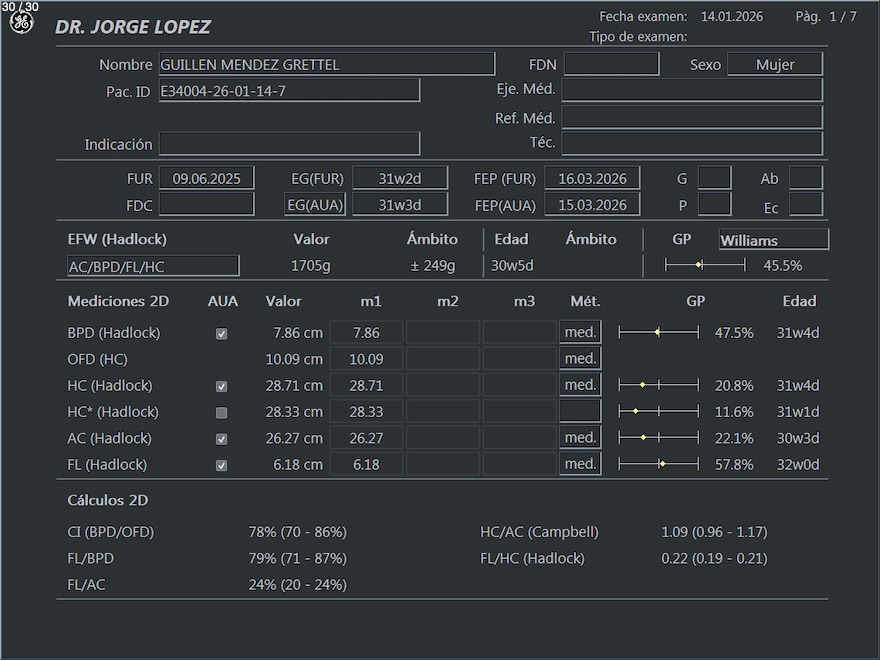The height and width of the screenshot is (660, 880).
Task: Open the FL (Hadlock) 'med.' method selector
Action: 580,464
